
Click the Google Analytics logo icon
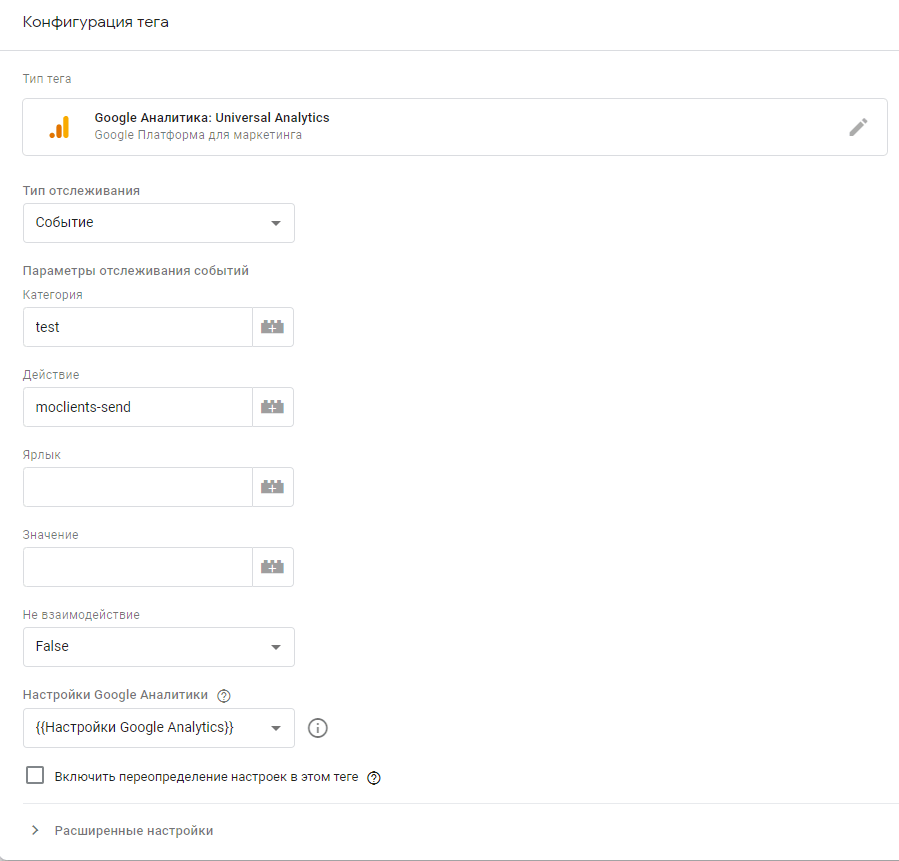coord(59,127)
